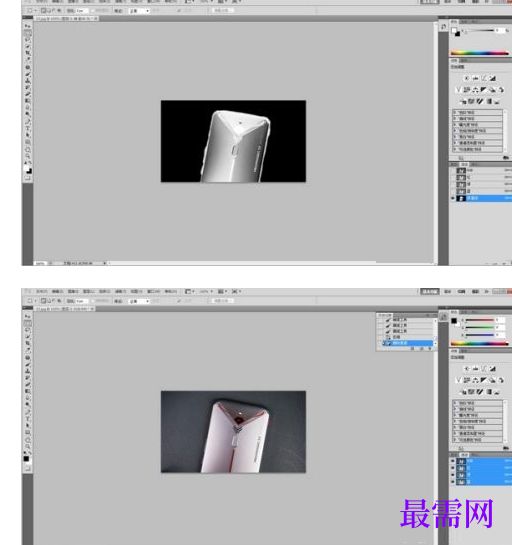Switch to the 图层 tab in the upper window
This screenshot has width=512, height=545.
coord(454,164)
